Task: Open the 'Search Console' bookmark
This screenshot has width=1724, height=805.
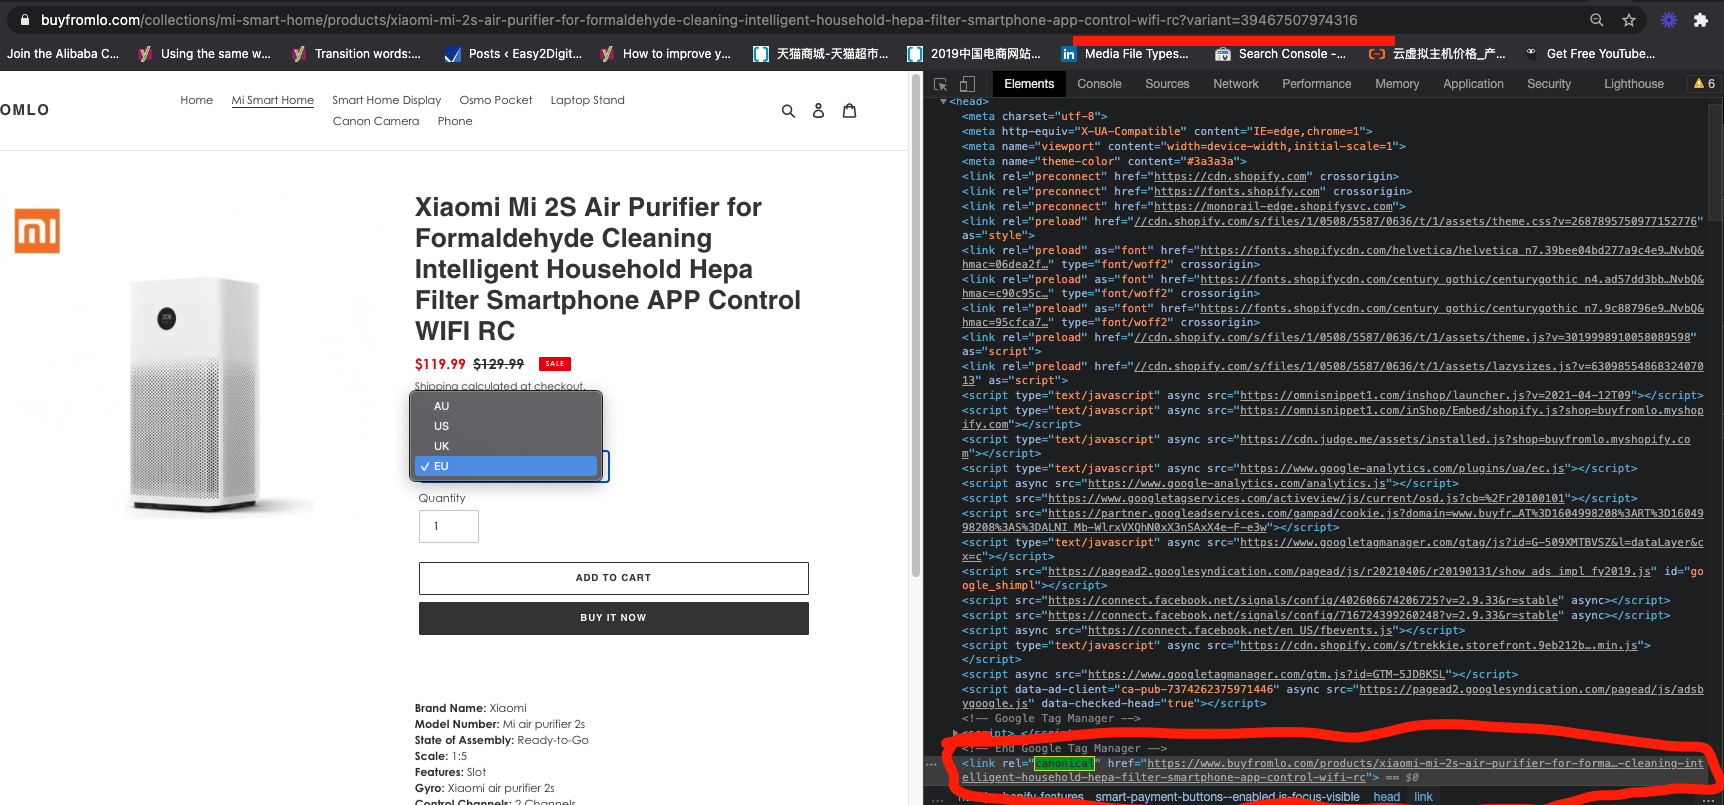Action: click(1280, 54)
